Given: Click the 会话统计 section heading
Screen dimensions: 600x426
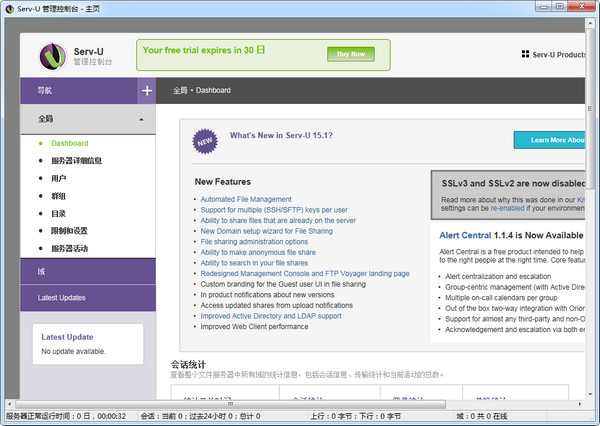Looking at the screenshot, I should point(188,364).
